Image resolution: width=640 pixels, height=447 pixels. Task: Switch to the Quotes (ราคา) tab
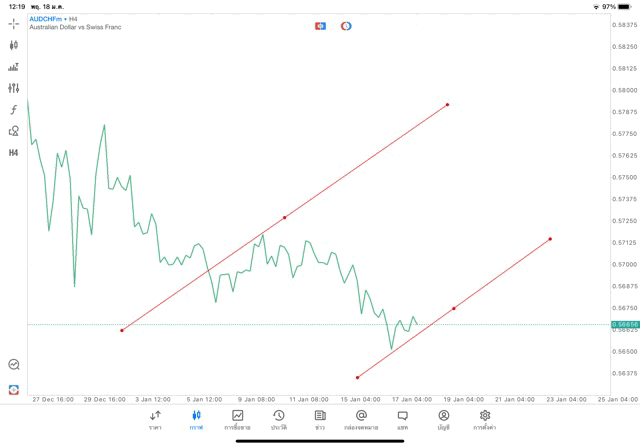click(155, 420)
